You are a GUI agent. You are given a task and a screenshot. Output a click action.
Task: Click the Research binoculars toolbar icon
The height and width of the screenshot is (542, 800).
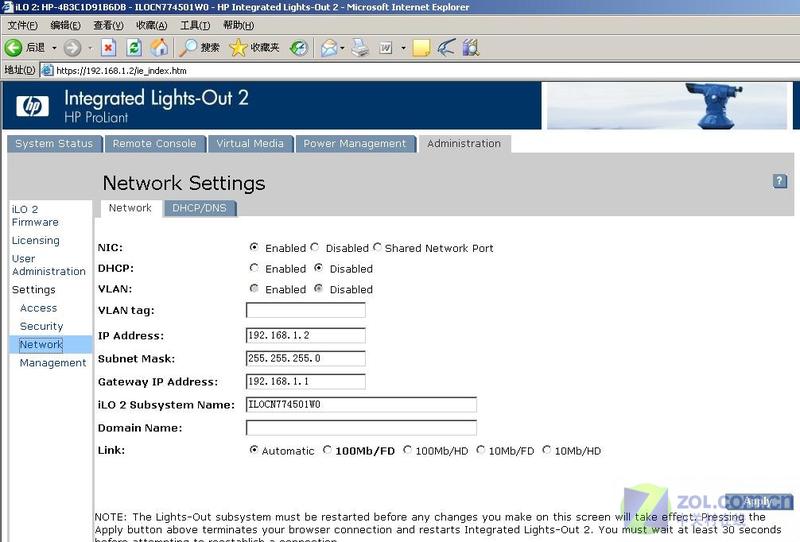pyautogui.click(x=471, y=48)
